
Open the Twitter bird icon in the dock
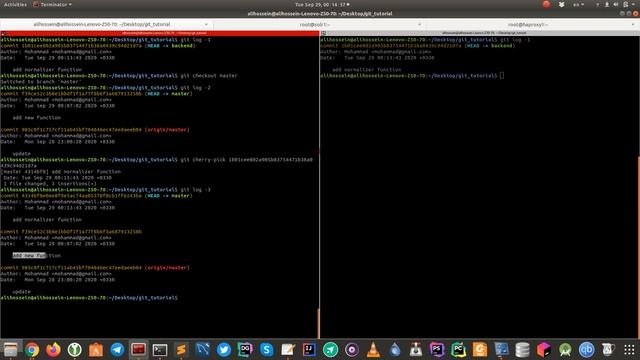tap(224, 350)
